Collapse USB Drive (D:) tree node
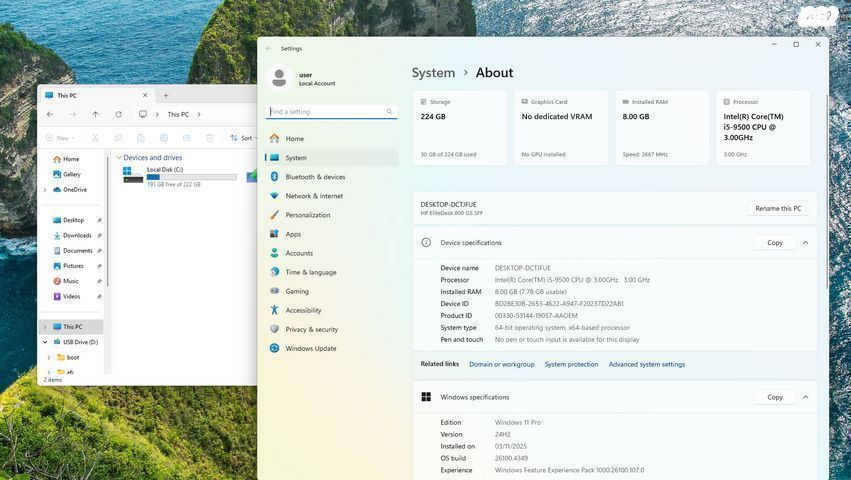Screen dimensions: 851x480 tap(45, 342)
